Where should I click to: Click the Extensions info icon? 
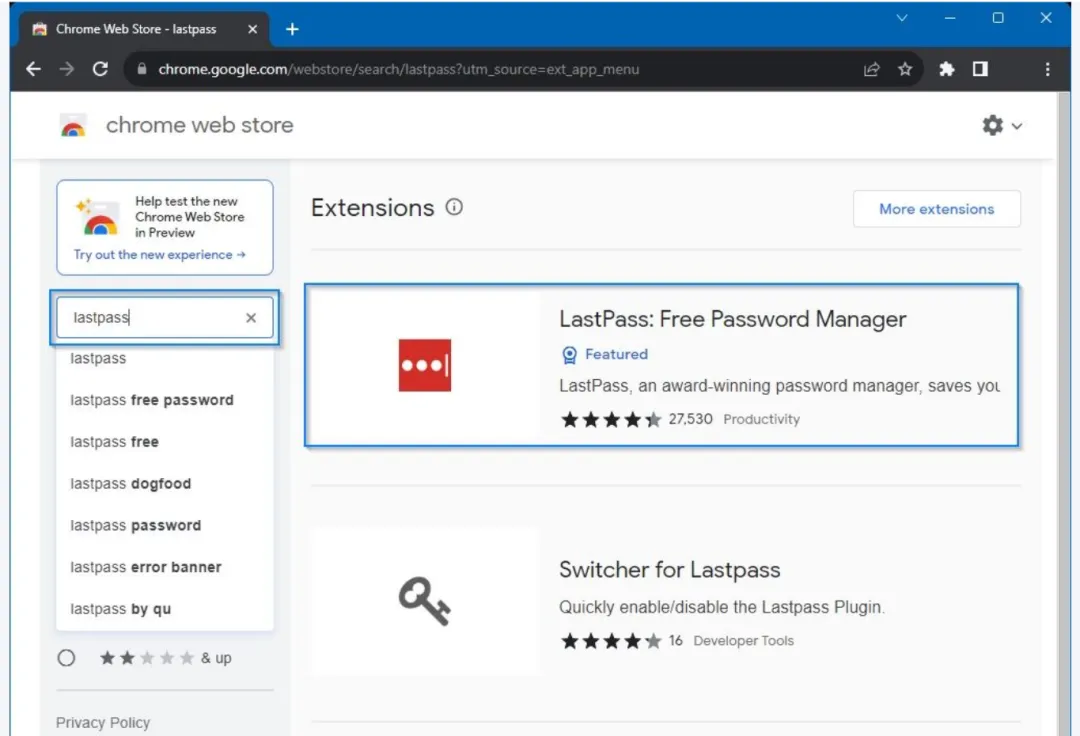(454, 207)
